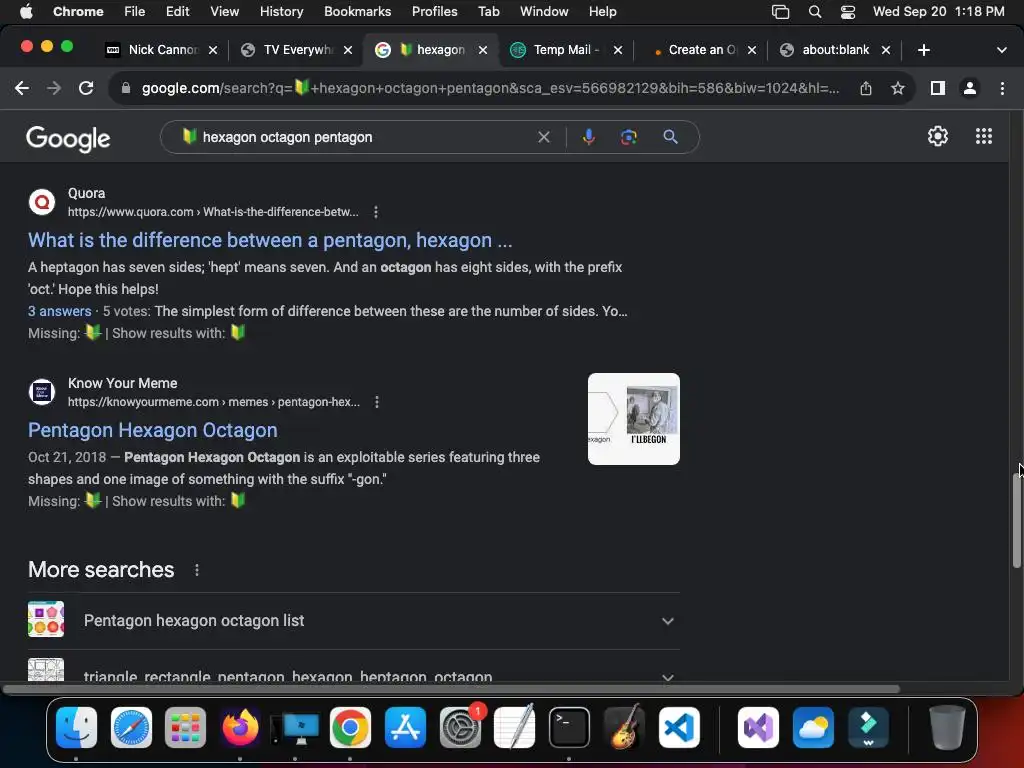Open the 3 answers link
The height and width of the screenshot is (768, 1024).
[x=59, y=312]
